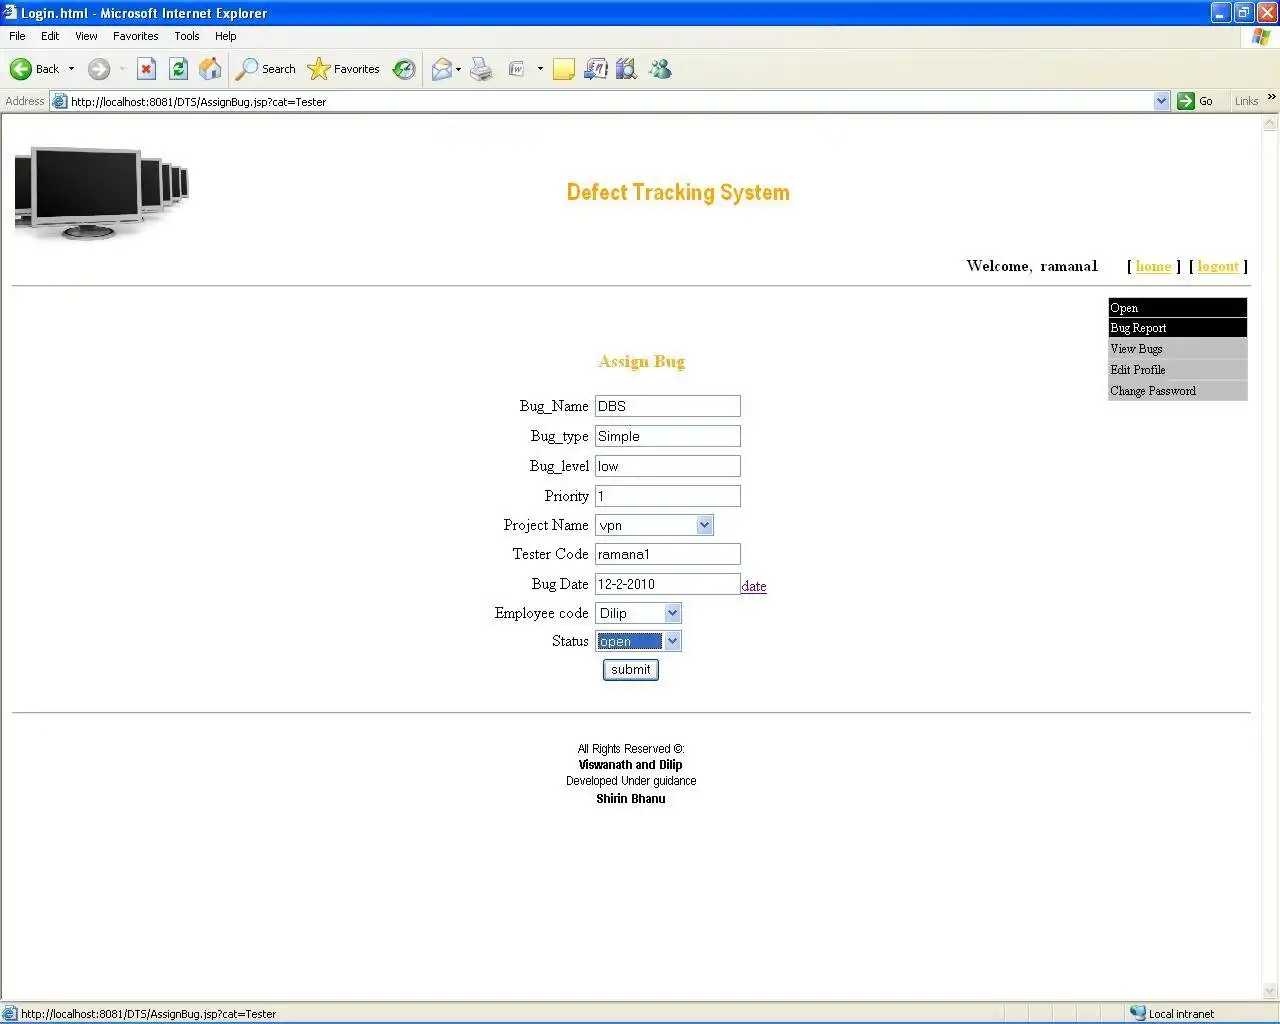Click the logout link
The image size is (1280, 1024).
pos(1218,266)
